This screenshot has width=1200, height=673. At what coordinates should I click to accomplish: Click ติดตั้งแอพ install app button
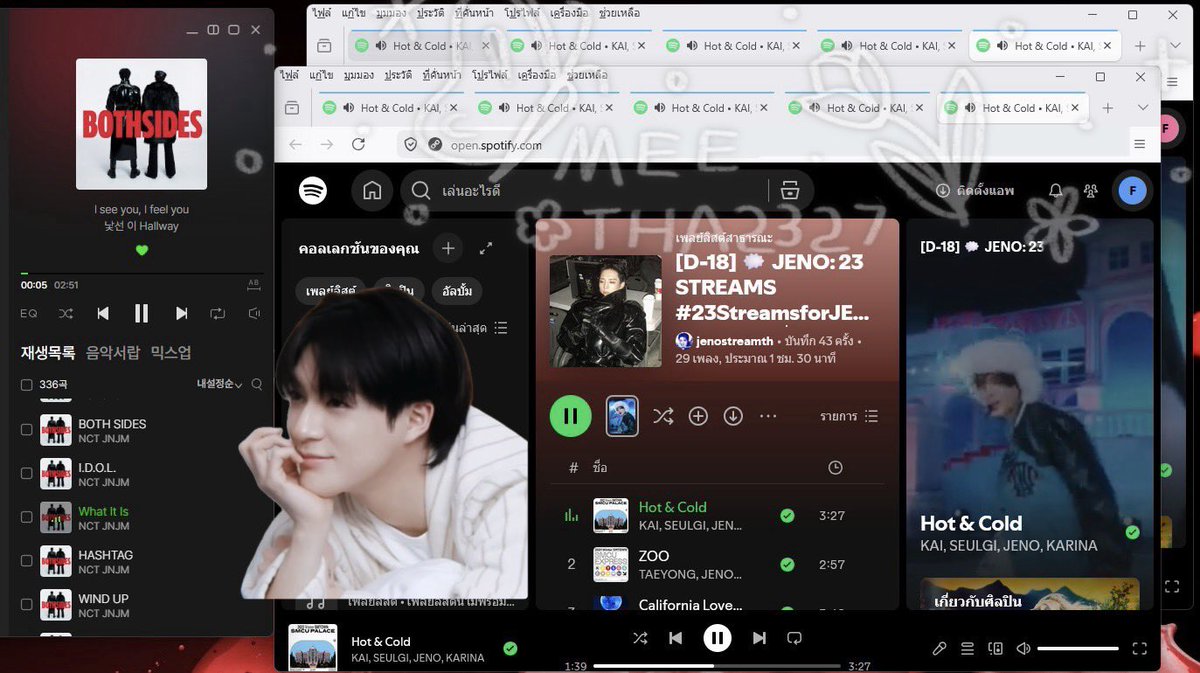click(975, 190)
